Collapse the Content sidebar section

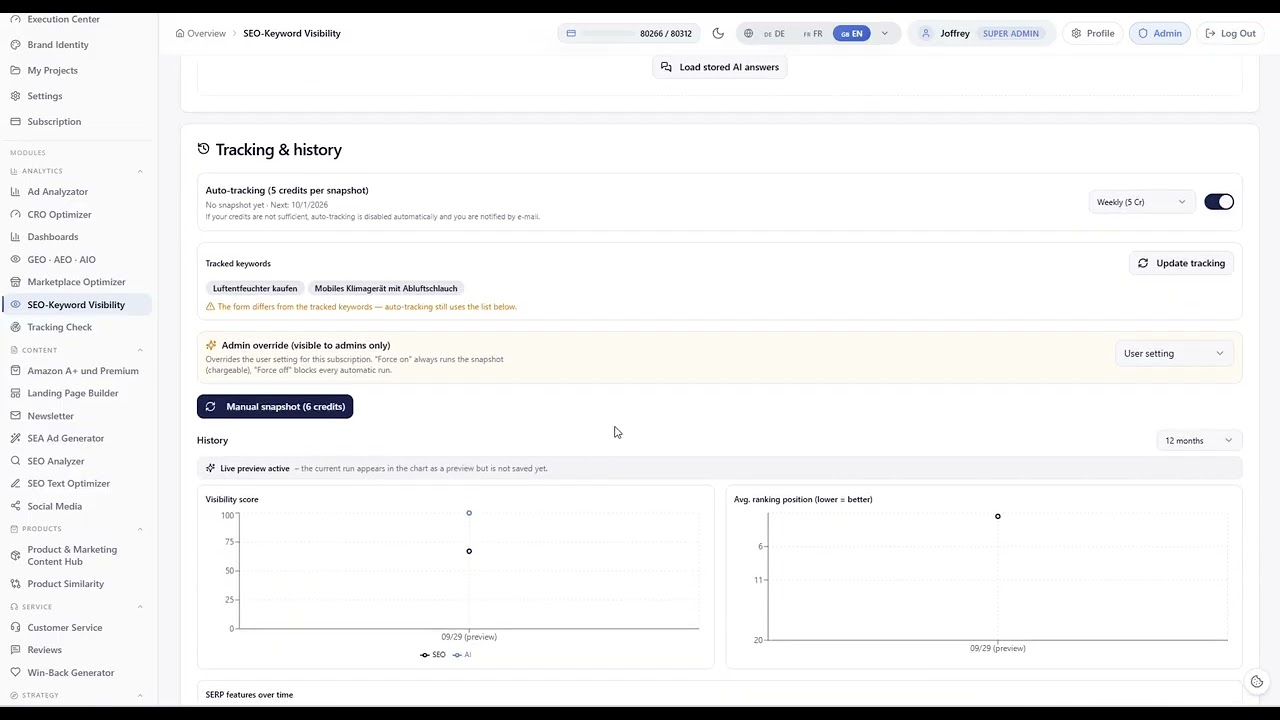140,350
